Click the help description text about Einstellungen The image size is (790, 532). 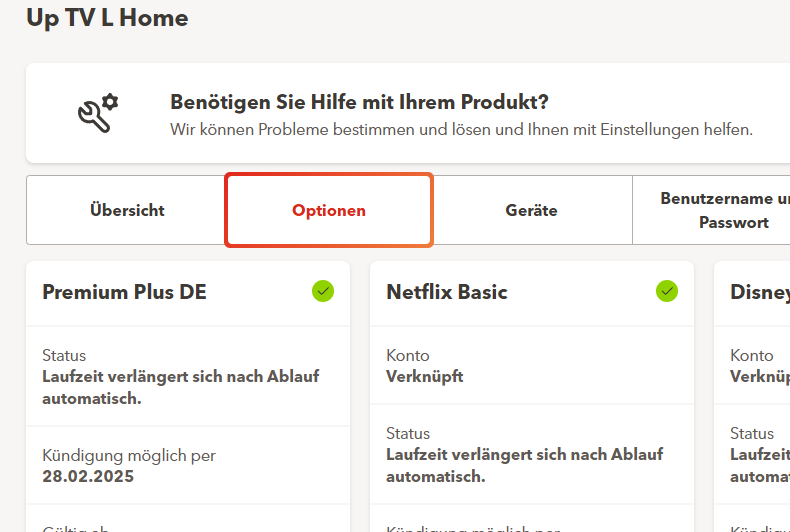tap(461, 130)
